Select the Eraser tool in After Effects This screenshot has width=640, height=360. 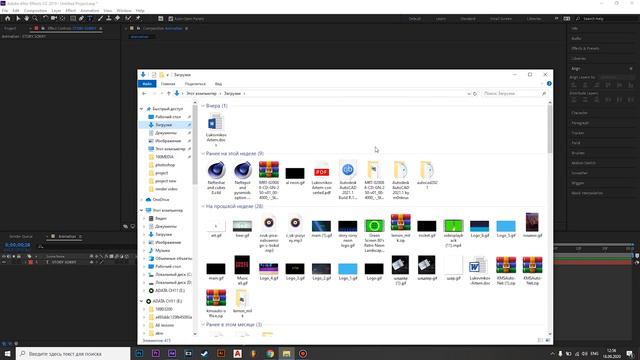pyautogui.click(x=117, y=18)
